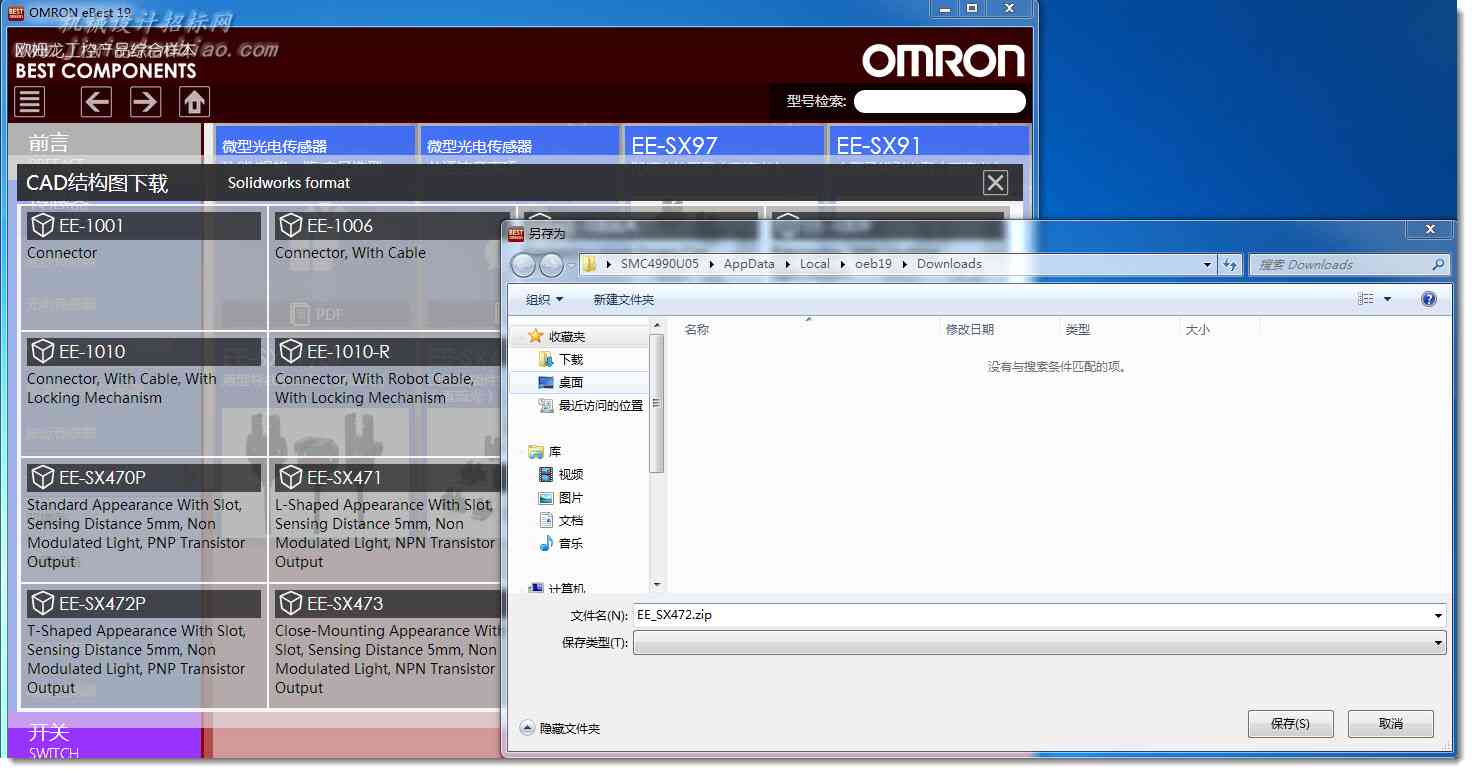
Task: Click the 文件名 field containing EE_SX472.zip
Action: point(1040,615)
